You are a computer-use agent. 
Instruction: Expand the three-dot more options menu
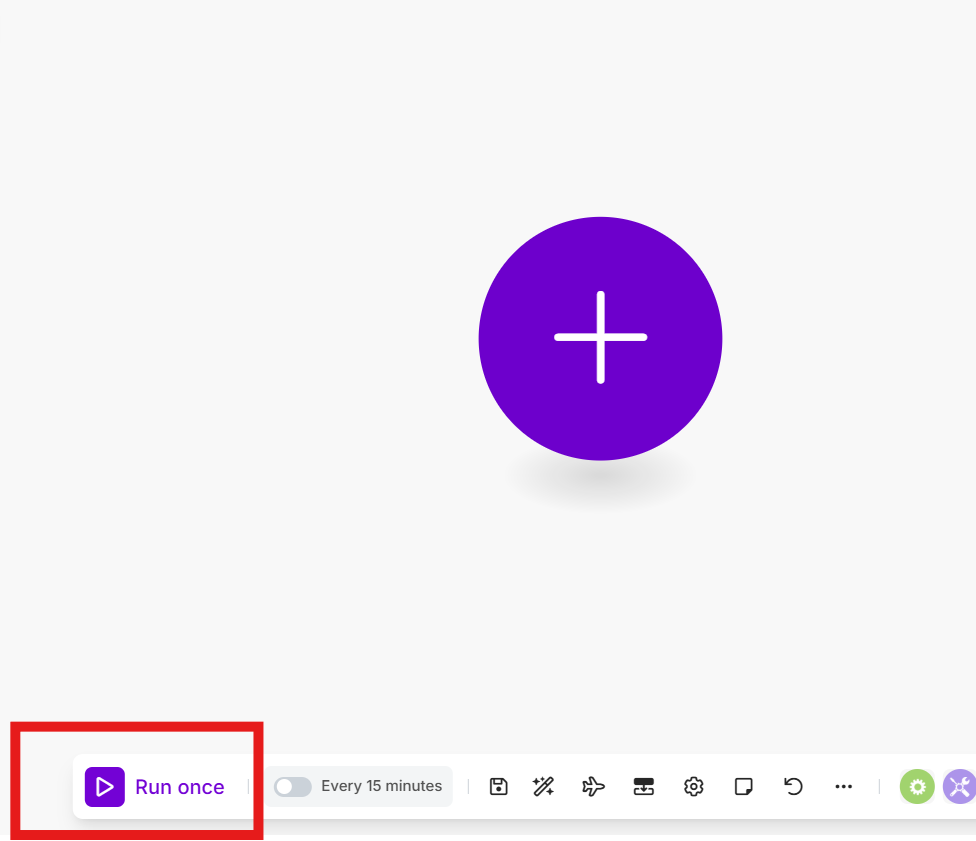click(843, 787)
